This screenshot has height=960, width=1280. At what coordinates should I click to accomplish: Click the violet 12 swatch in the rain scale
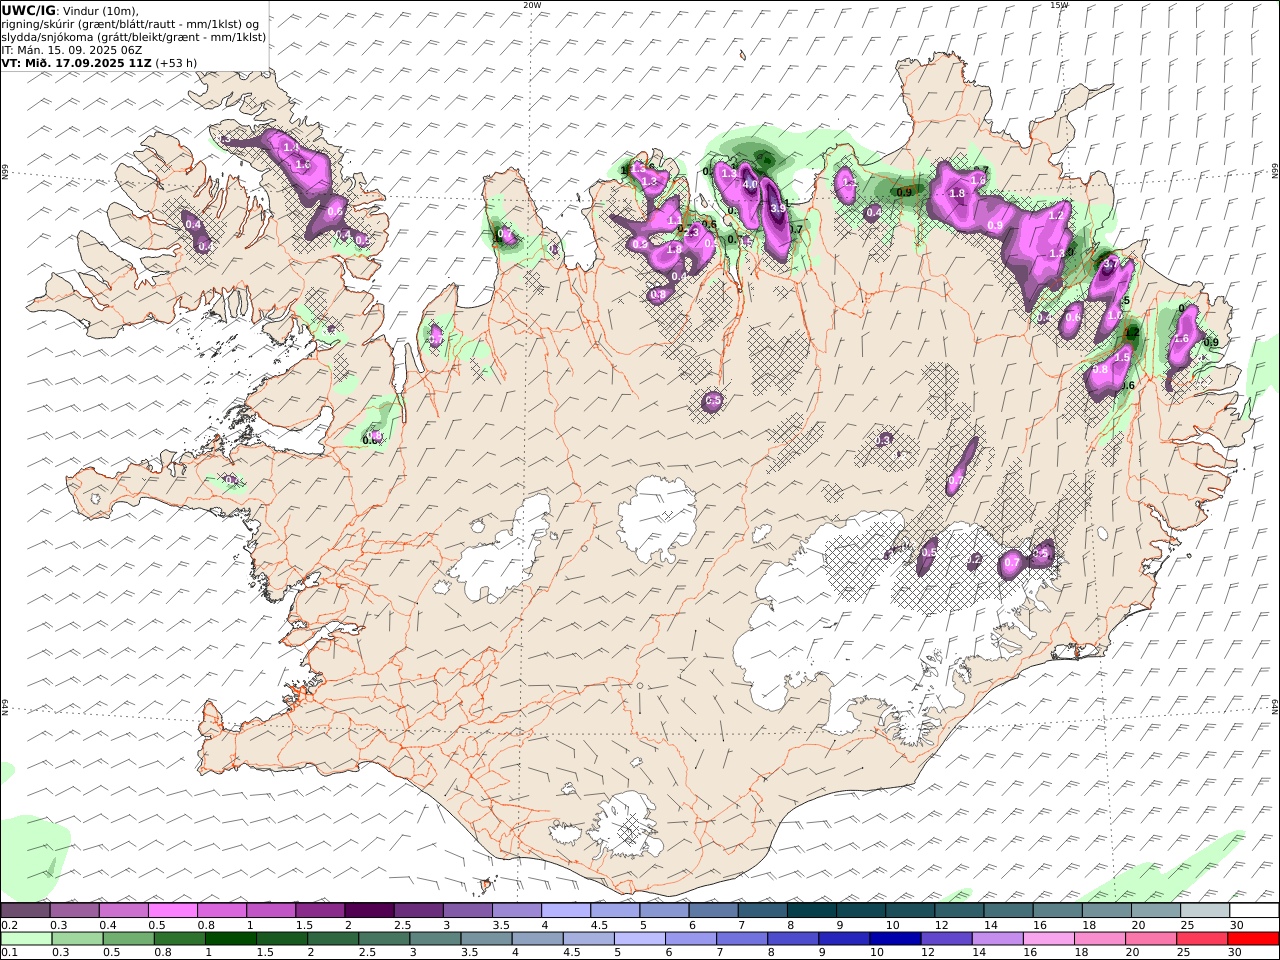click(946, 939)
